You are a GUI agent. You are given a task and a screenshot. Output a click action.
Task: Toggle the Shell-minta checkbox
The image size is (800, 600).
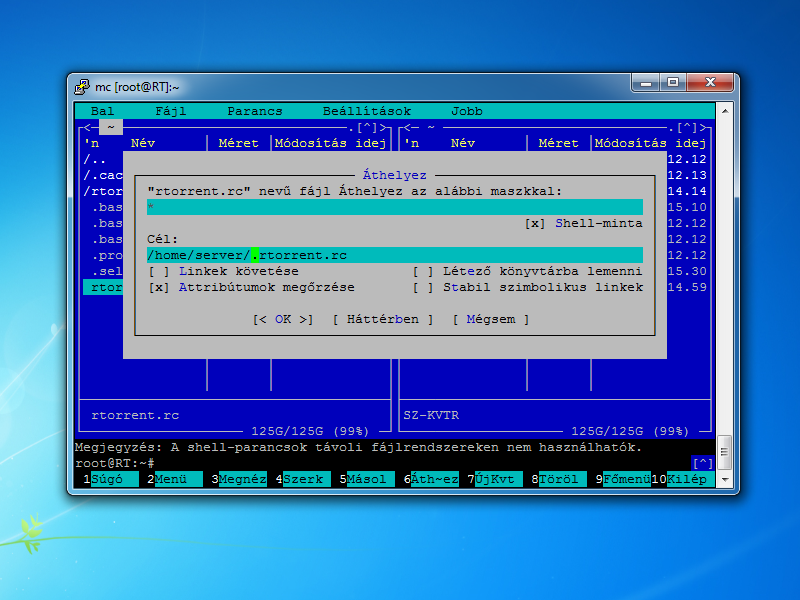coord(535,224)
